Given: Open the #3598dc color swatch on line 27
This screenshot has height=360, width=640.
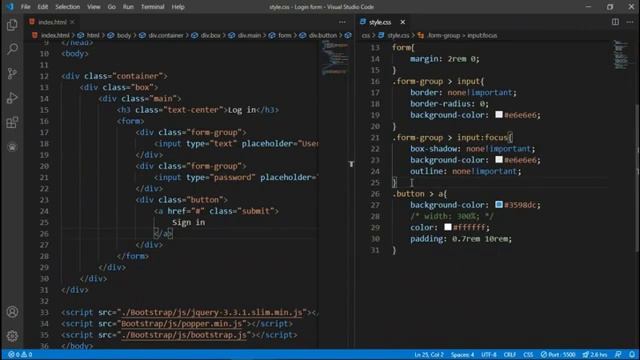Looking at the screenshot, I should pos(499,204).
